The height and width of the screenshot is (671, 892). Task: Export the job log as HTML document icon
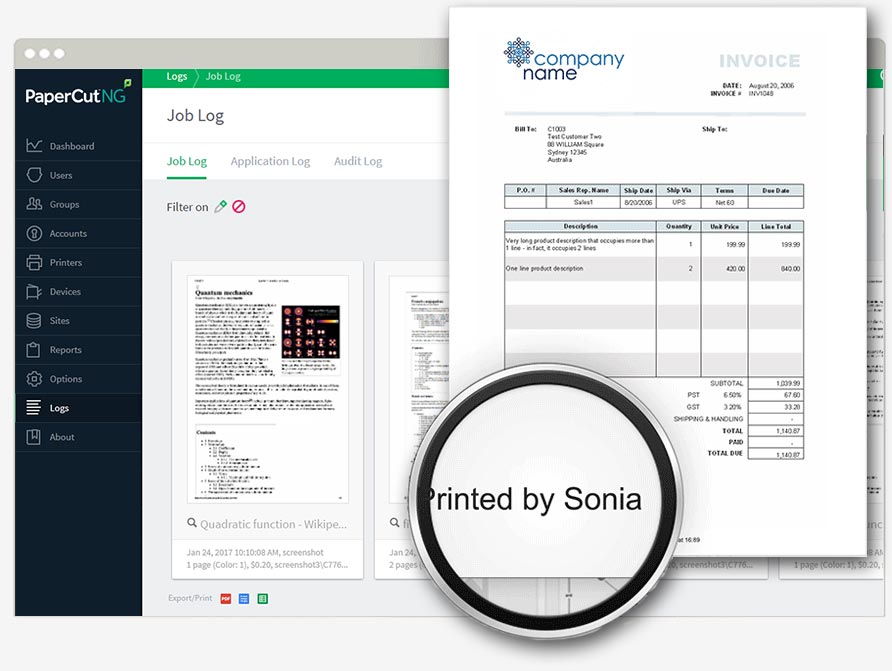[x=244, y=598]
